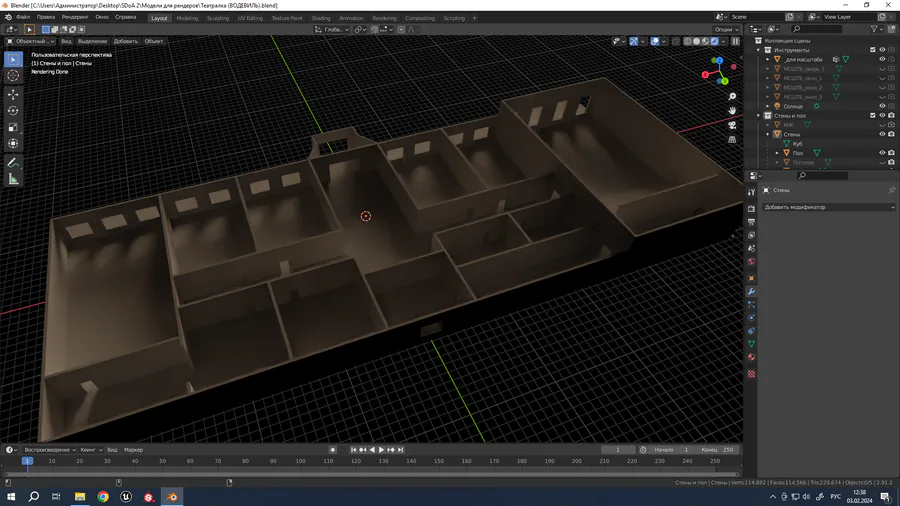Viewport: 900px width, 506px height.
Task: Select the Rotate tool in left toolbar
Action: tap(13, 110)
